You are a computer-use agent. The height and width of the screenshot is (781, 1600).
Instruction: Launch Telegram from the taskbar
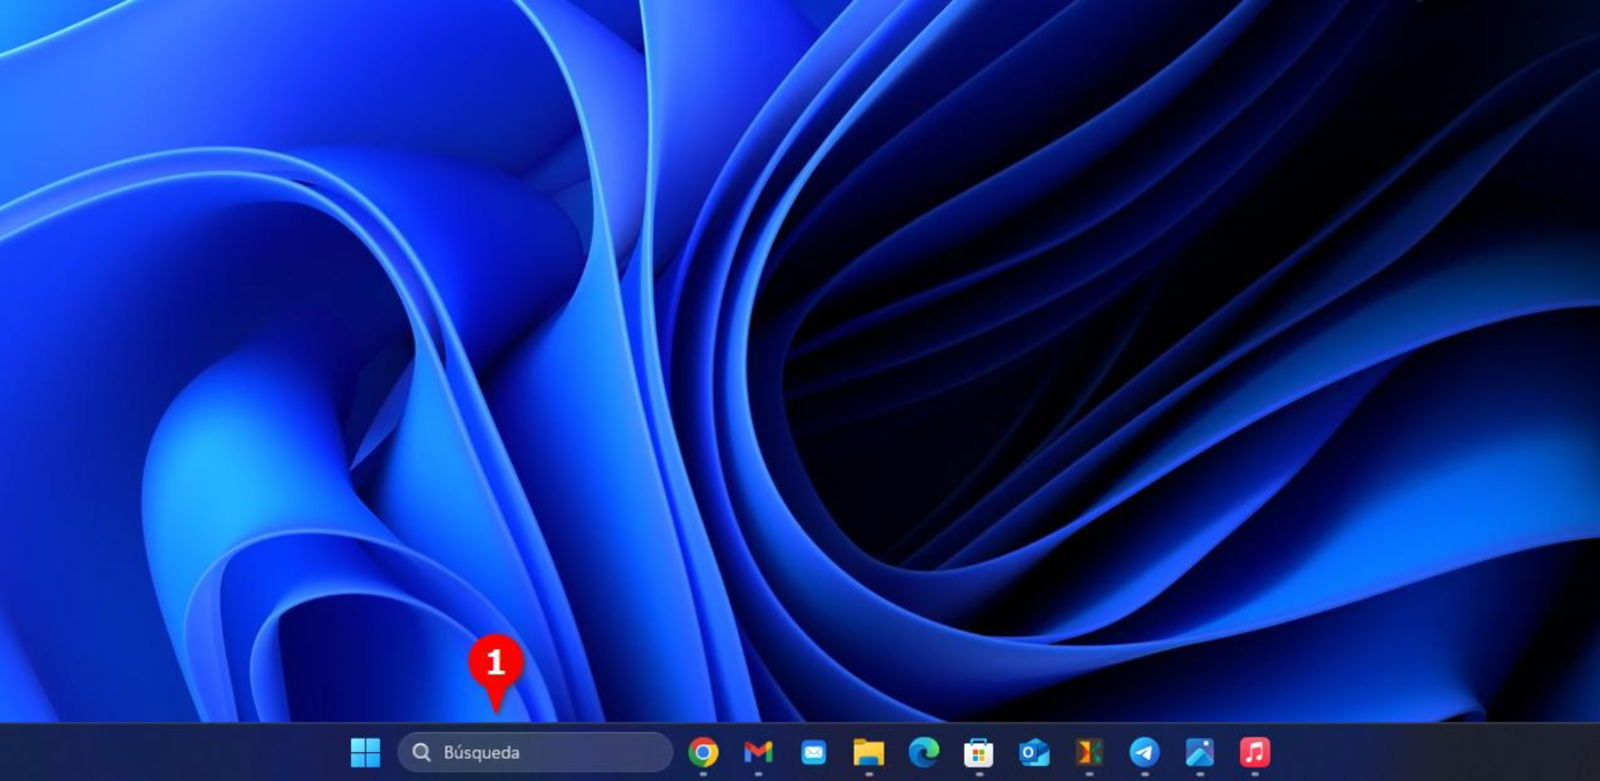pos(1144,752)
